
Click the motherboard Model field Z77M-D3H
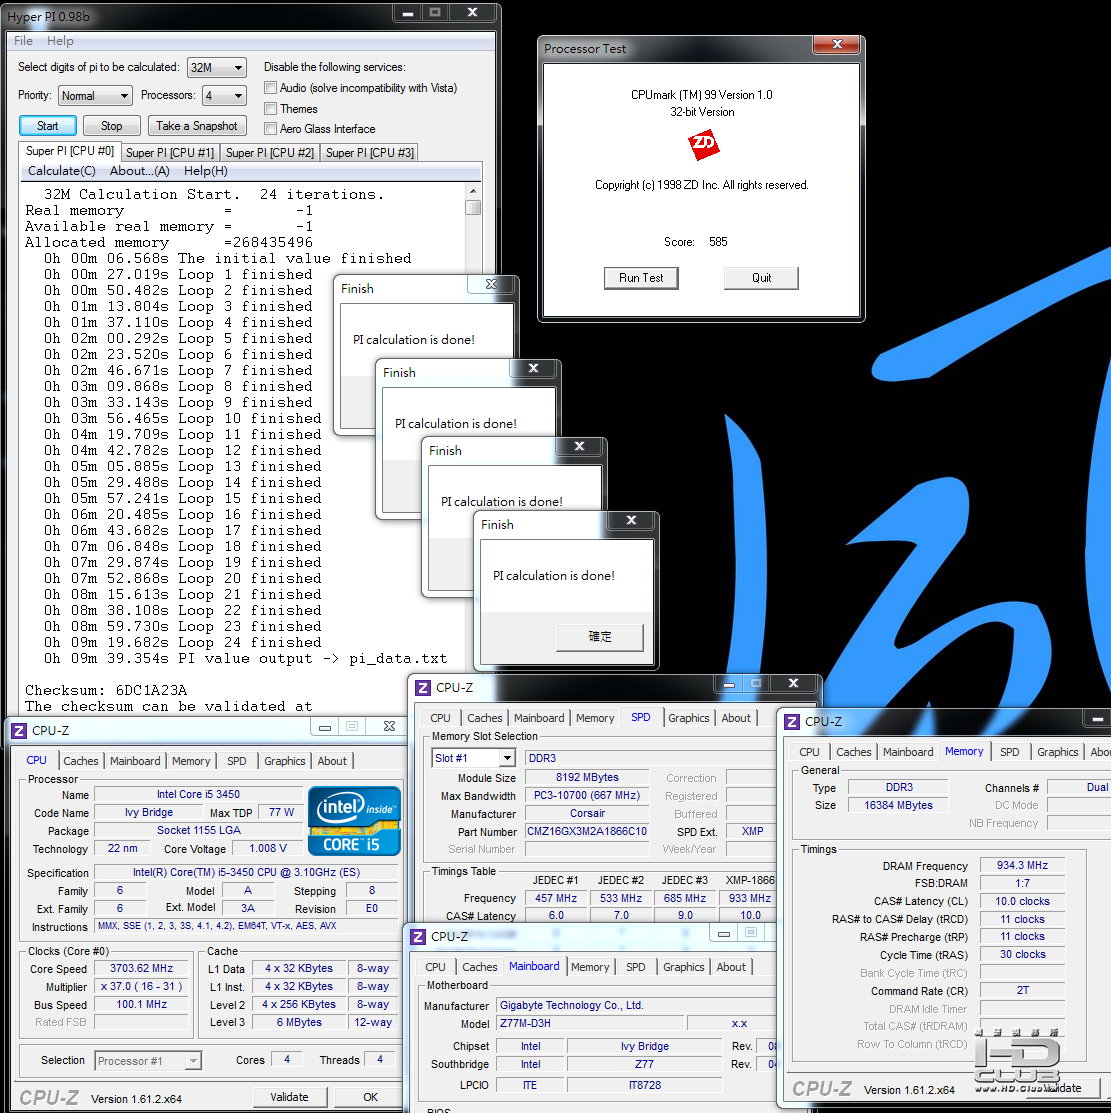(x=591, y=1024)
